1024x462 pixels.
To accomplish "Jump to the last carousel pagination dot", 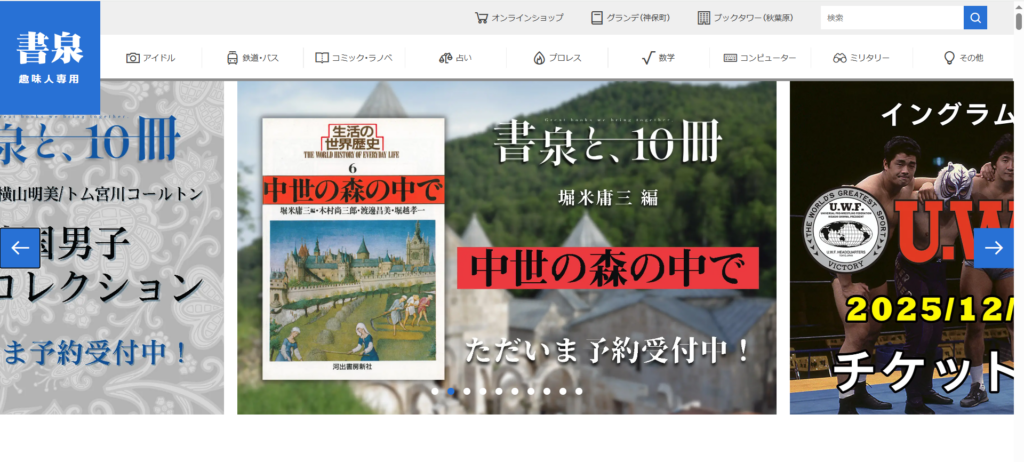I will tap(578, 392).
